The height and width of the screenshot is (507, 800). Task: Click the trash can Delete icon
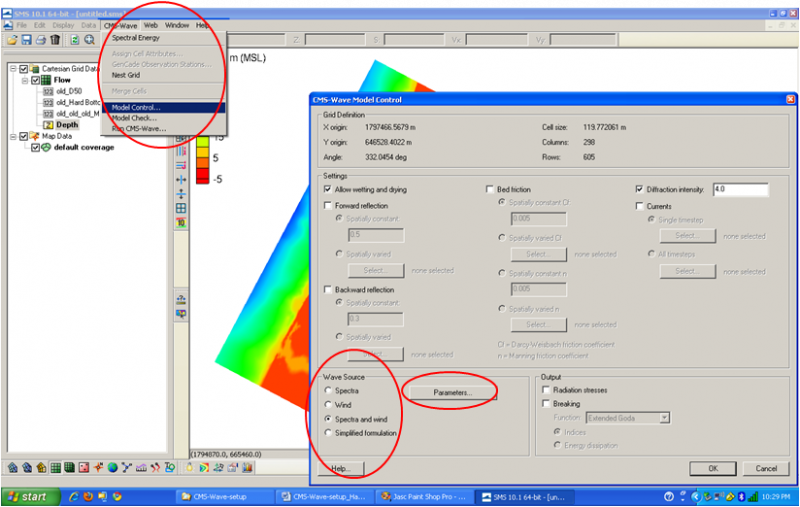[x=55, y=40]
